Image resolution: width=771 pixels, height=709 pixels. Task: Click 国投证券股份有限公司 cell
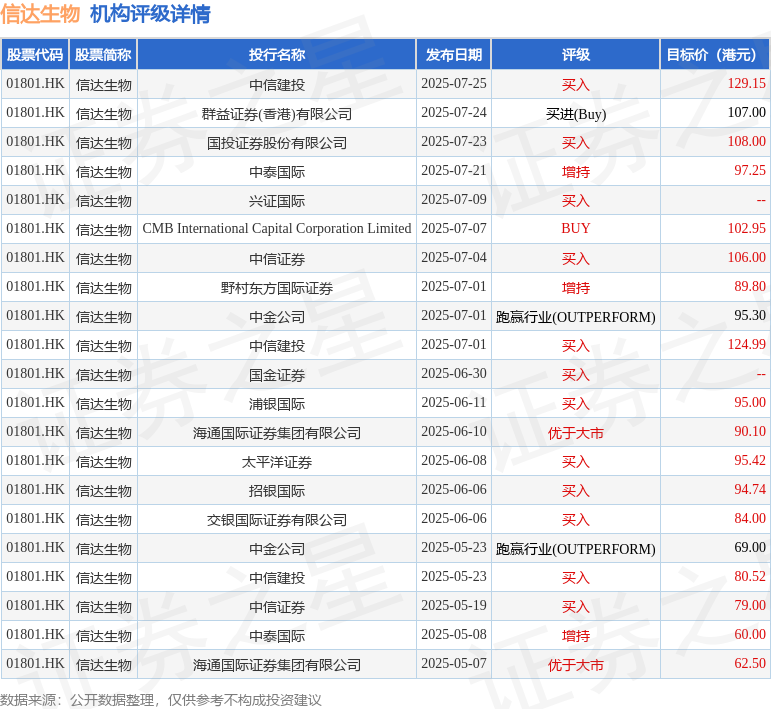(x=277, y=143)
